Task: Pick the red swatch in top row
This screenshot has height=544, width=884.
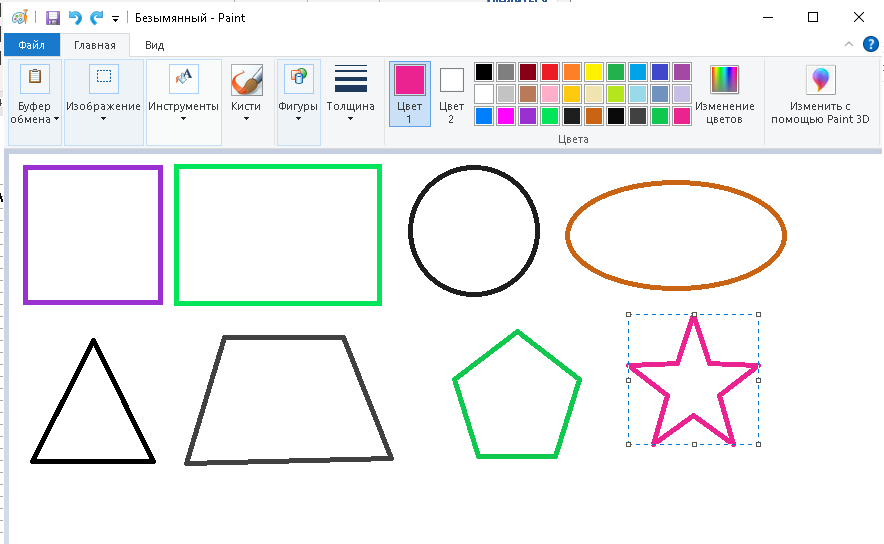Action: pyautogui.click(x=550, y=72)
